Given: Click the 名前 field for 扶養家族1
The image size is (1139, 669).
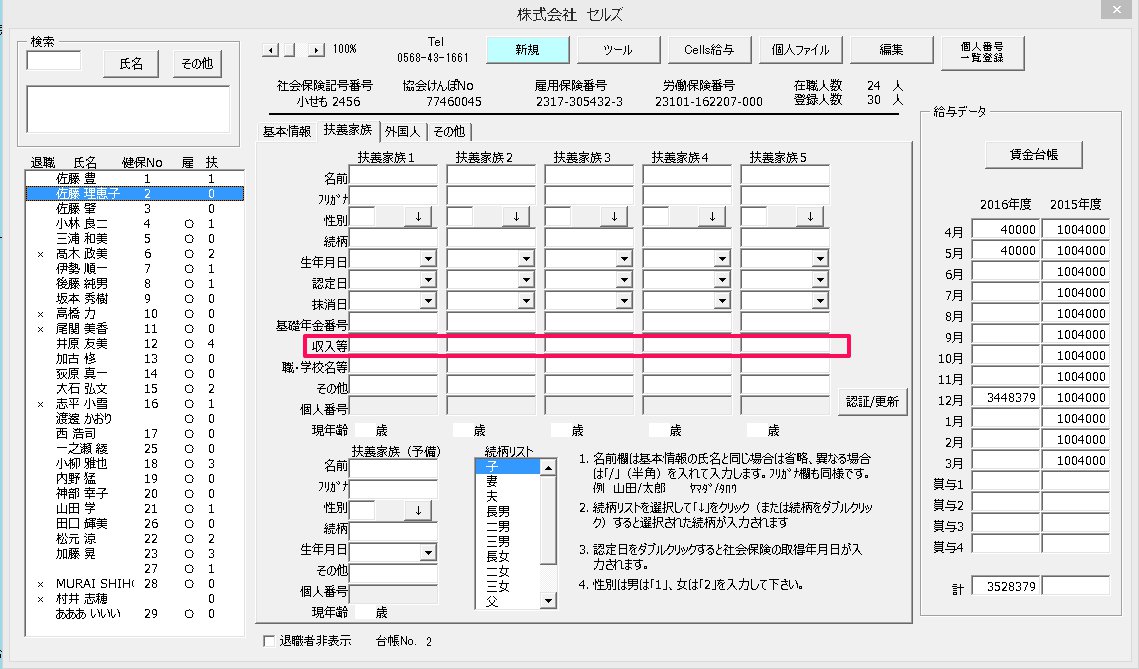Looking at the screenshot, I should coord(394,175).
